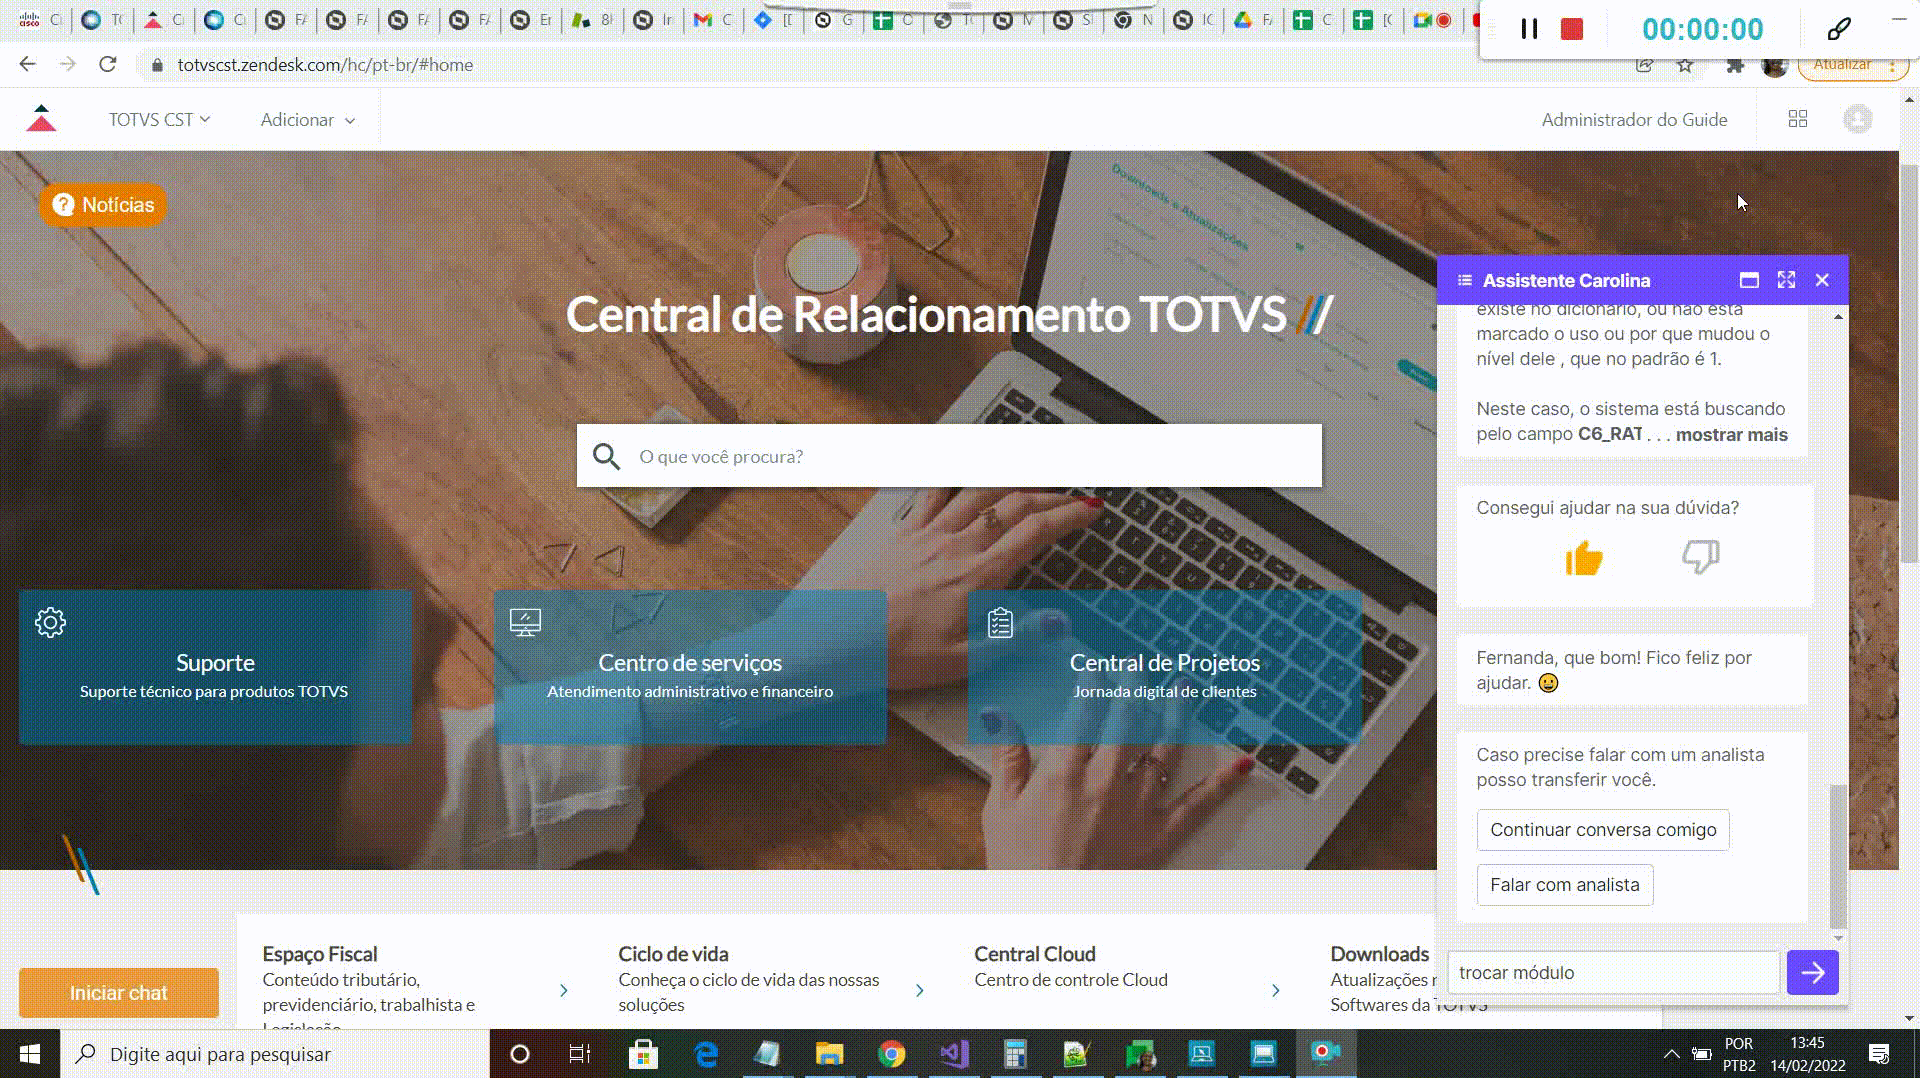Expand the TOTVS CST dropdown menu
1920x1078 pixels.
tap(160, 119)
